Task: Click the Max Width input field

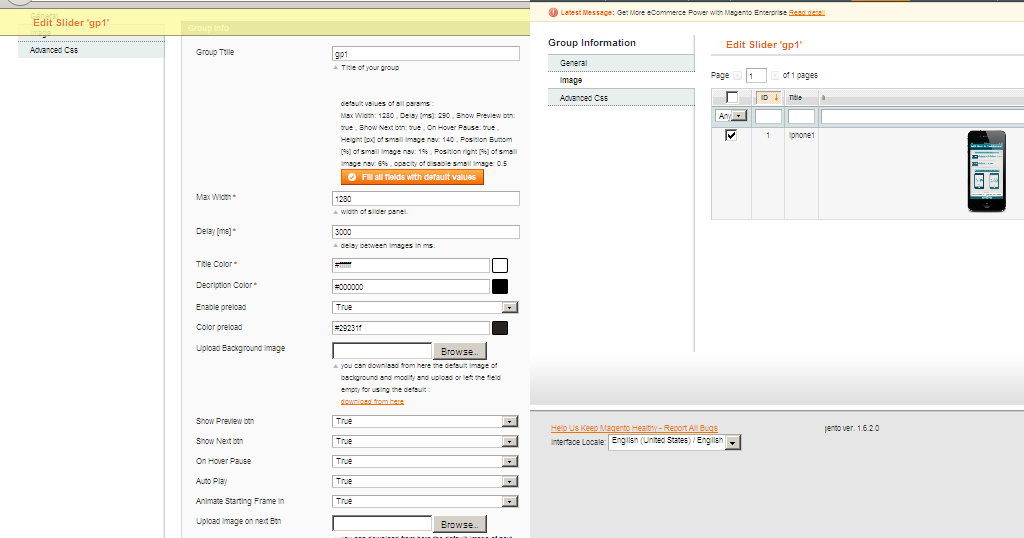Action: 426,198
